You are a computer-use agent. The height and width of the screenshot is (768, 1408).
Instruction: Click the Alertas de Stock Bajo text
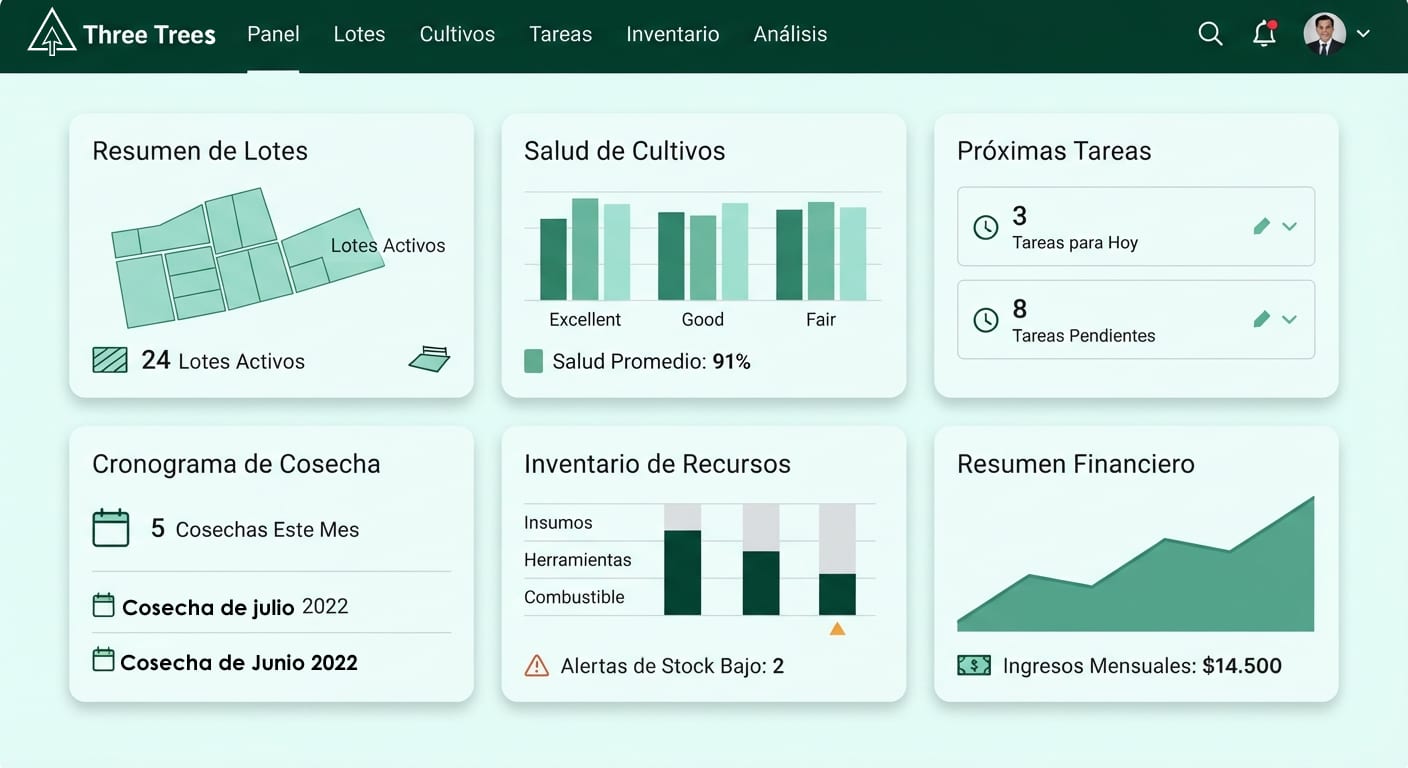point(672,666)
